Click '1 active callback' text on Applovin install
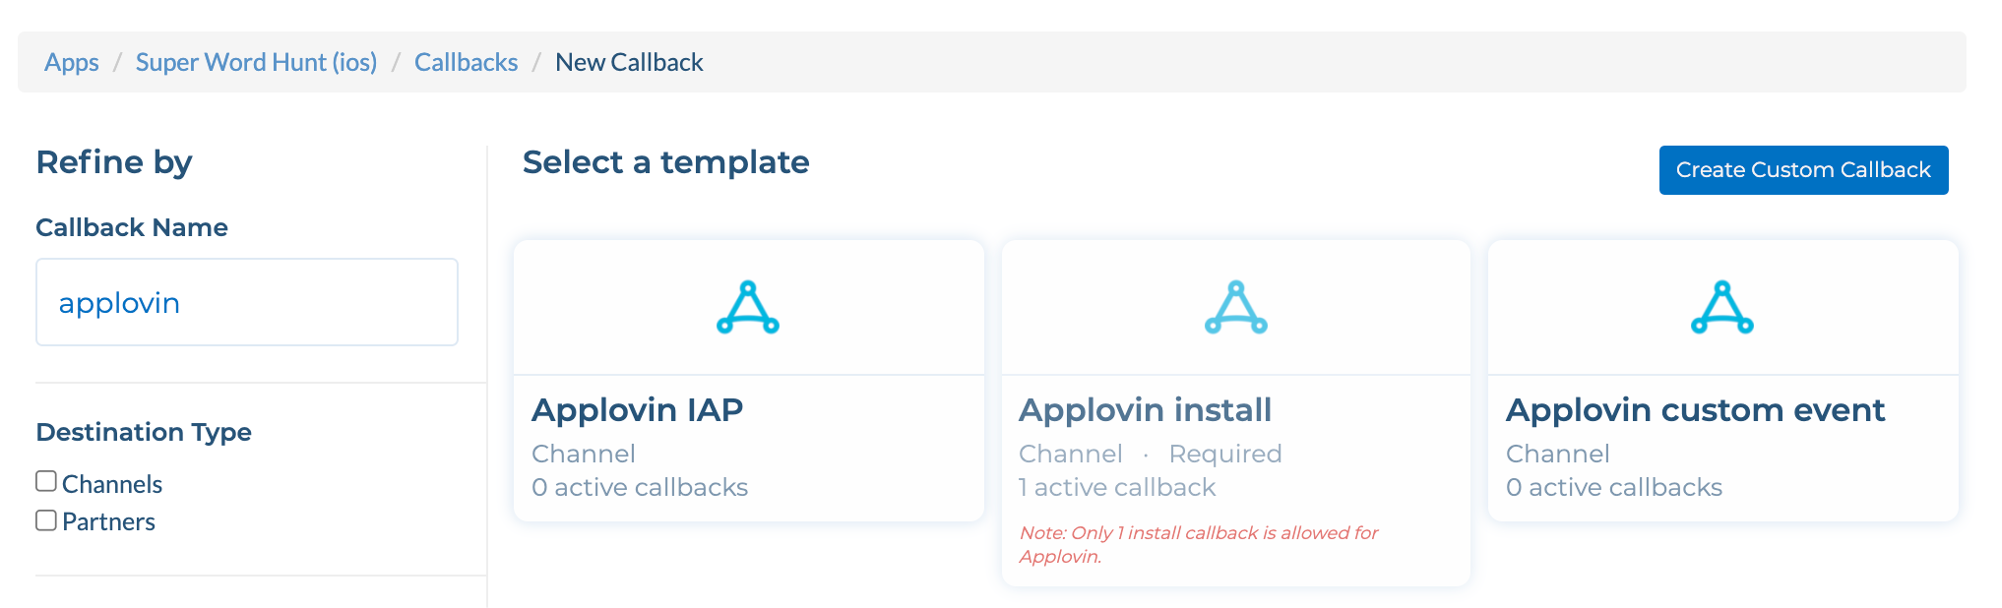2002x608 pixels. click(x=1117, y=487)
